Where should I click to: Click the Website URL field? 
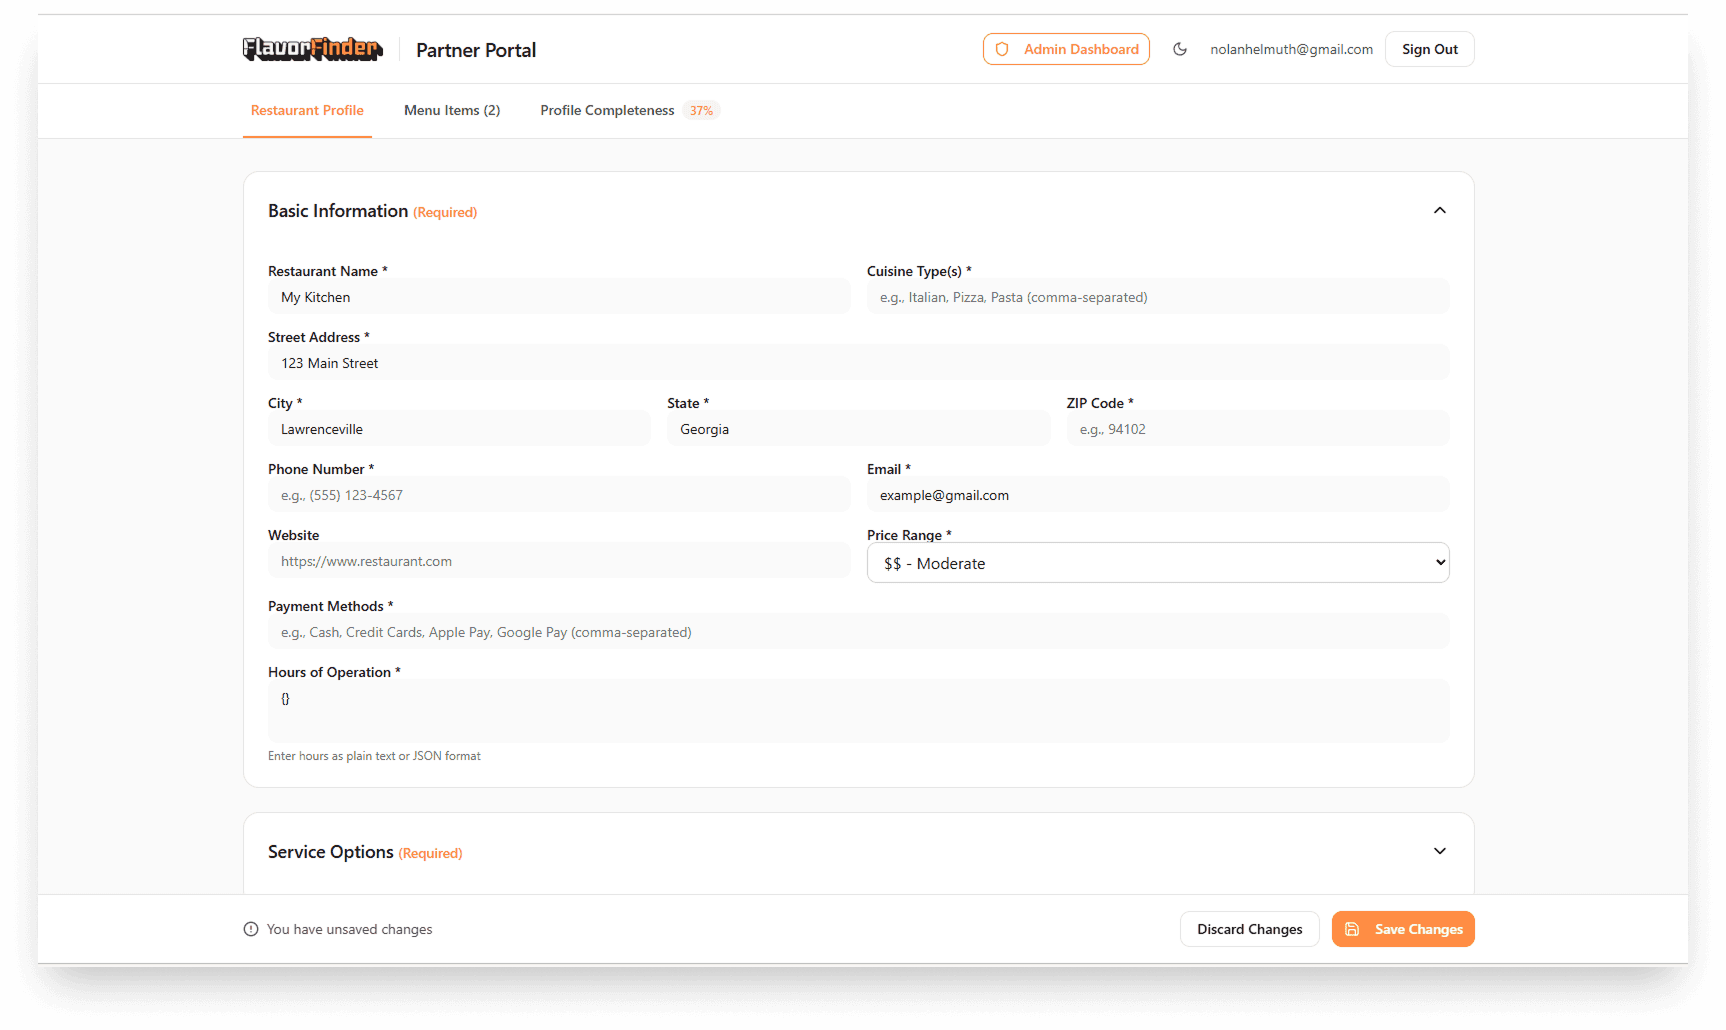pyautogui.click(x=559, y=561)
